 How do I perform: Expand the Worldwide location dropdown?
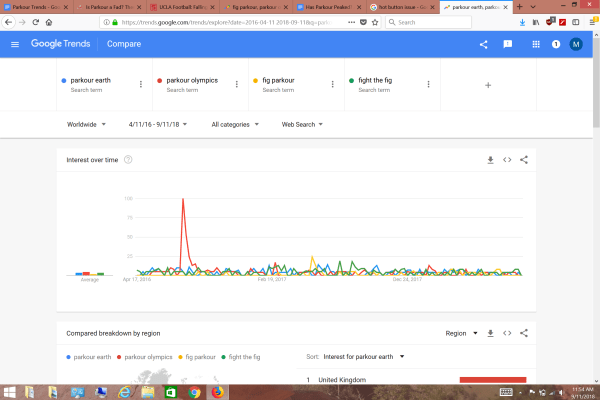[x=87, y=125]
